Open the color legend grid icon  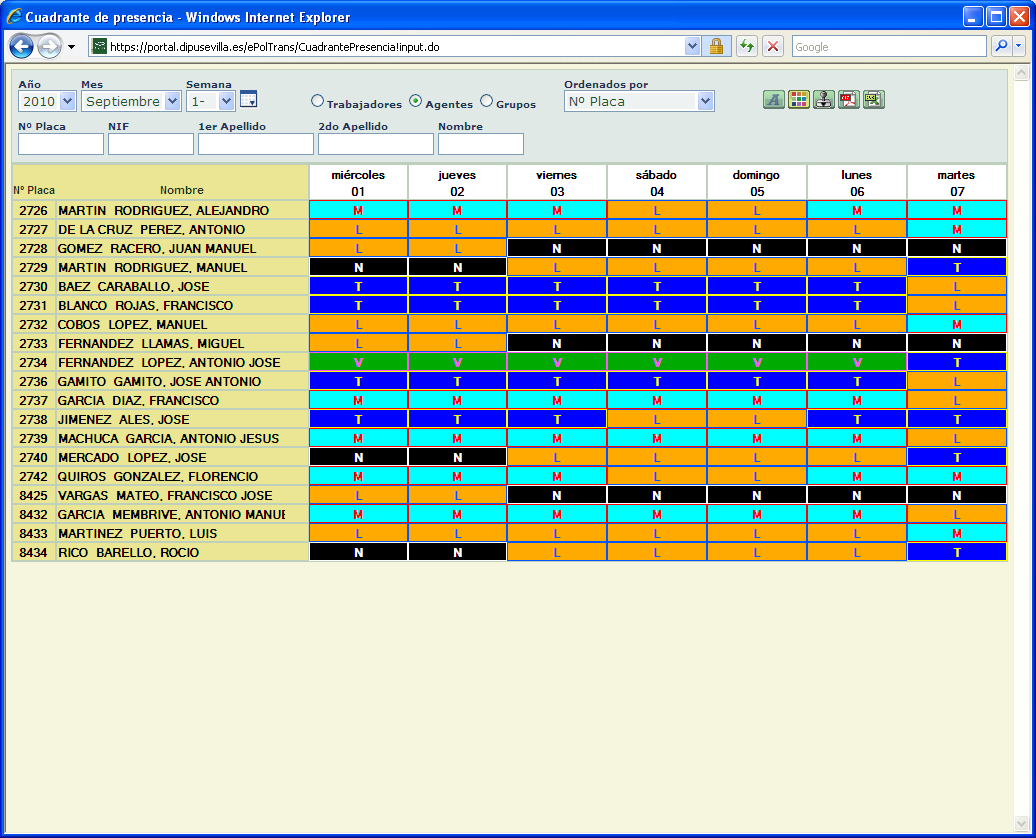tap(798, 99)
